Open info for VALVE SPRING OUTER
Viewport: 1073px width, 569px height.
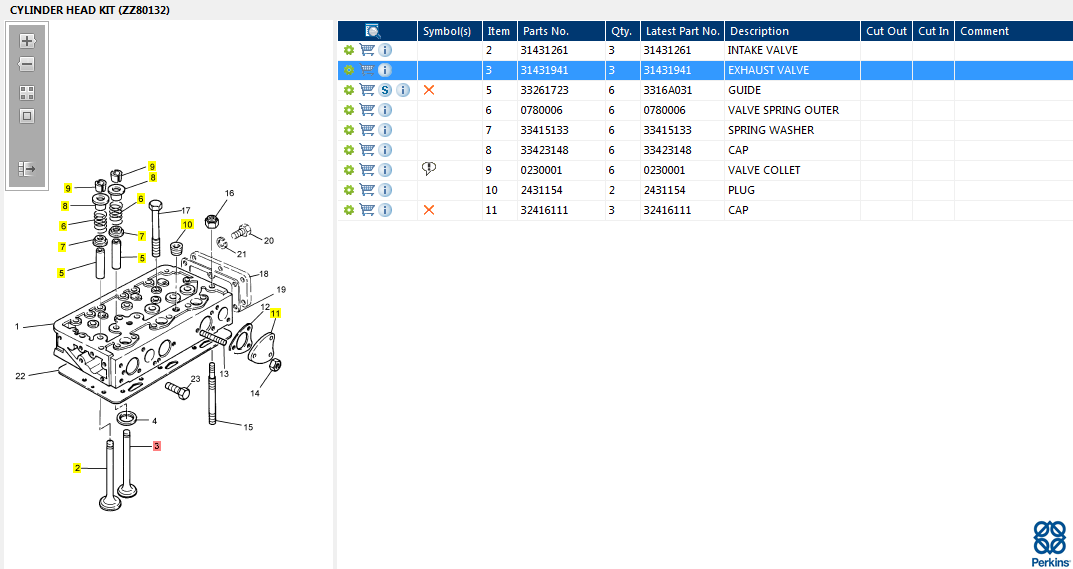point(385,110)
